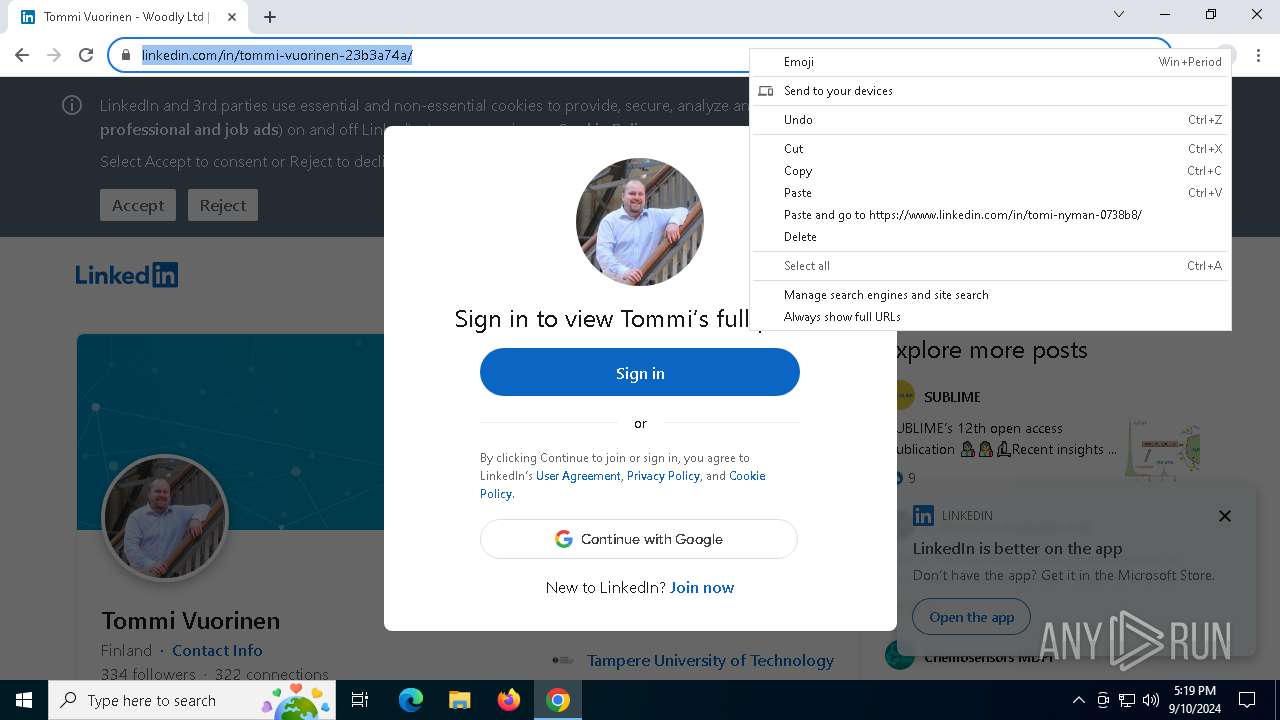Viewport: 1280px width, 720px height.
Task: Show hidden tray icons chevron
Action: pos(1078,700)
